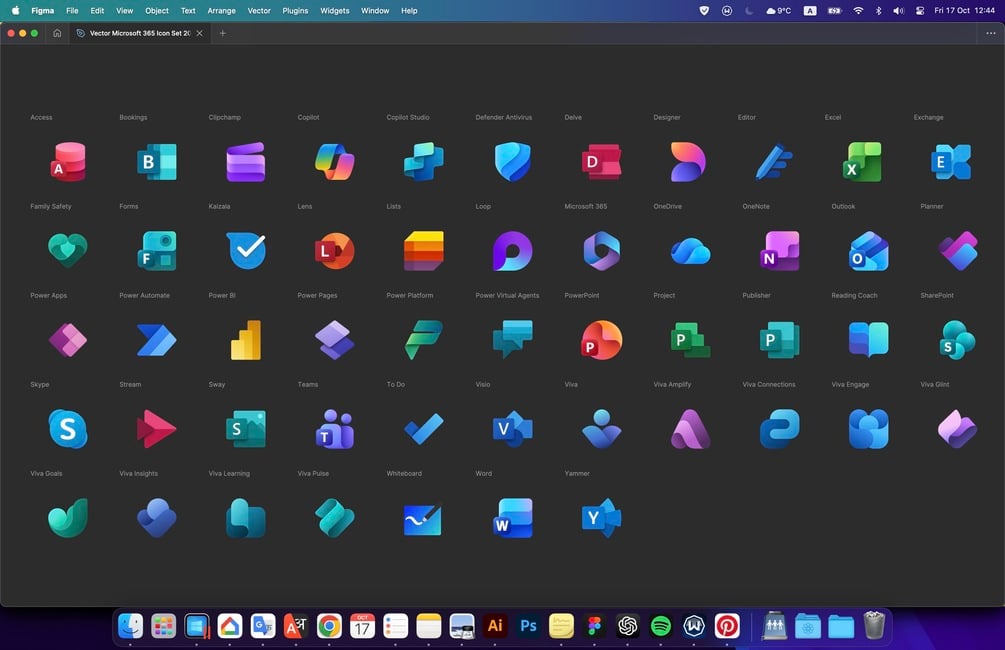Viewport: 1005px width, 650px height.
Task: Select the SharePoint icon
Action: point(957,340)
